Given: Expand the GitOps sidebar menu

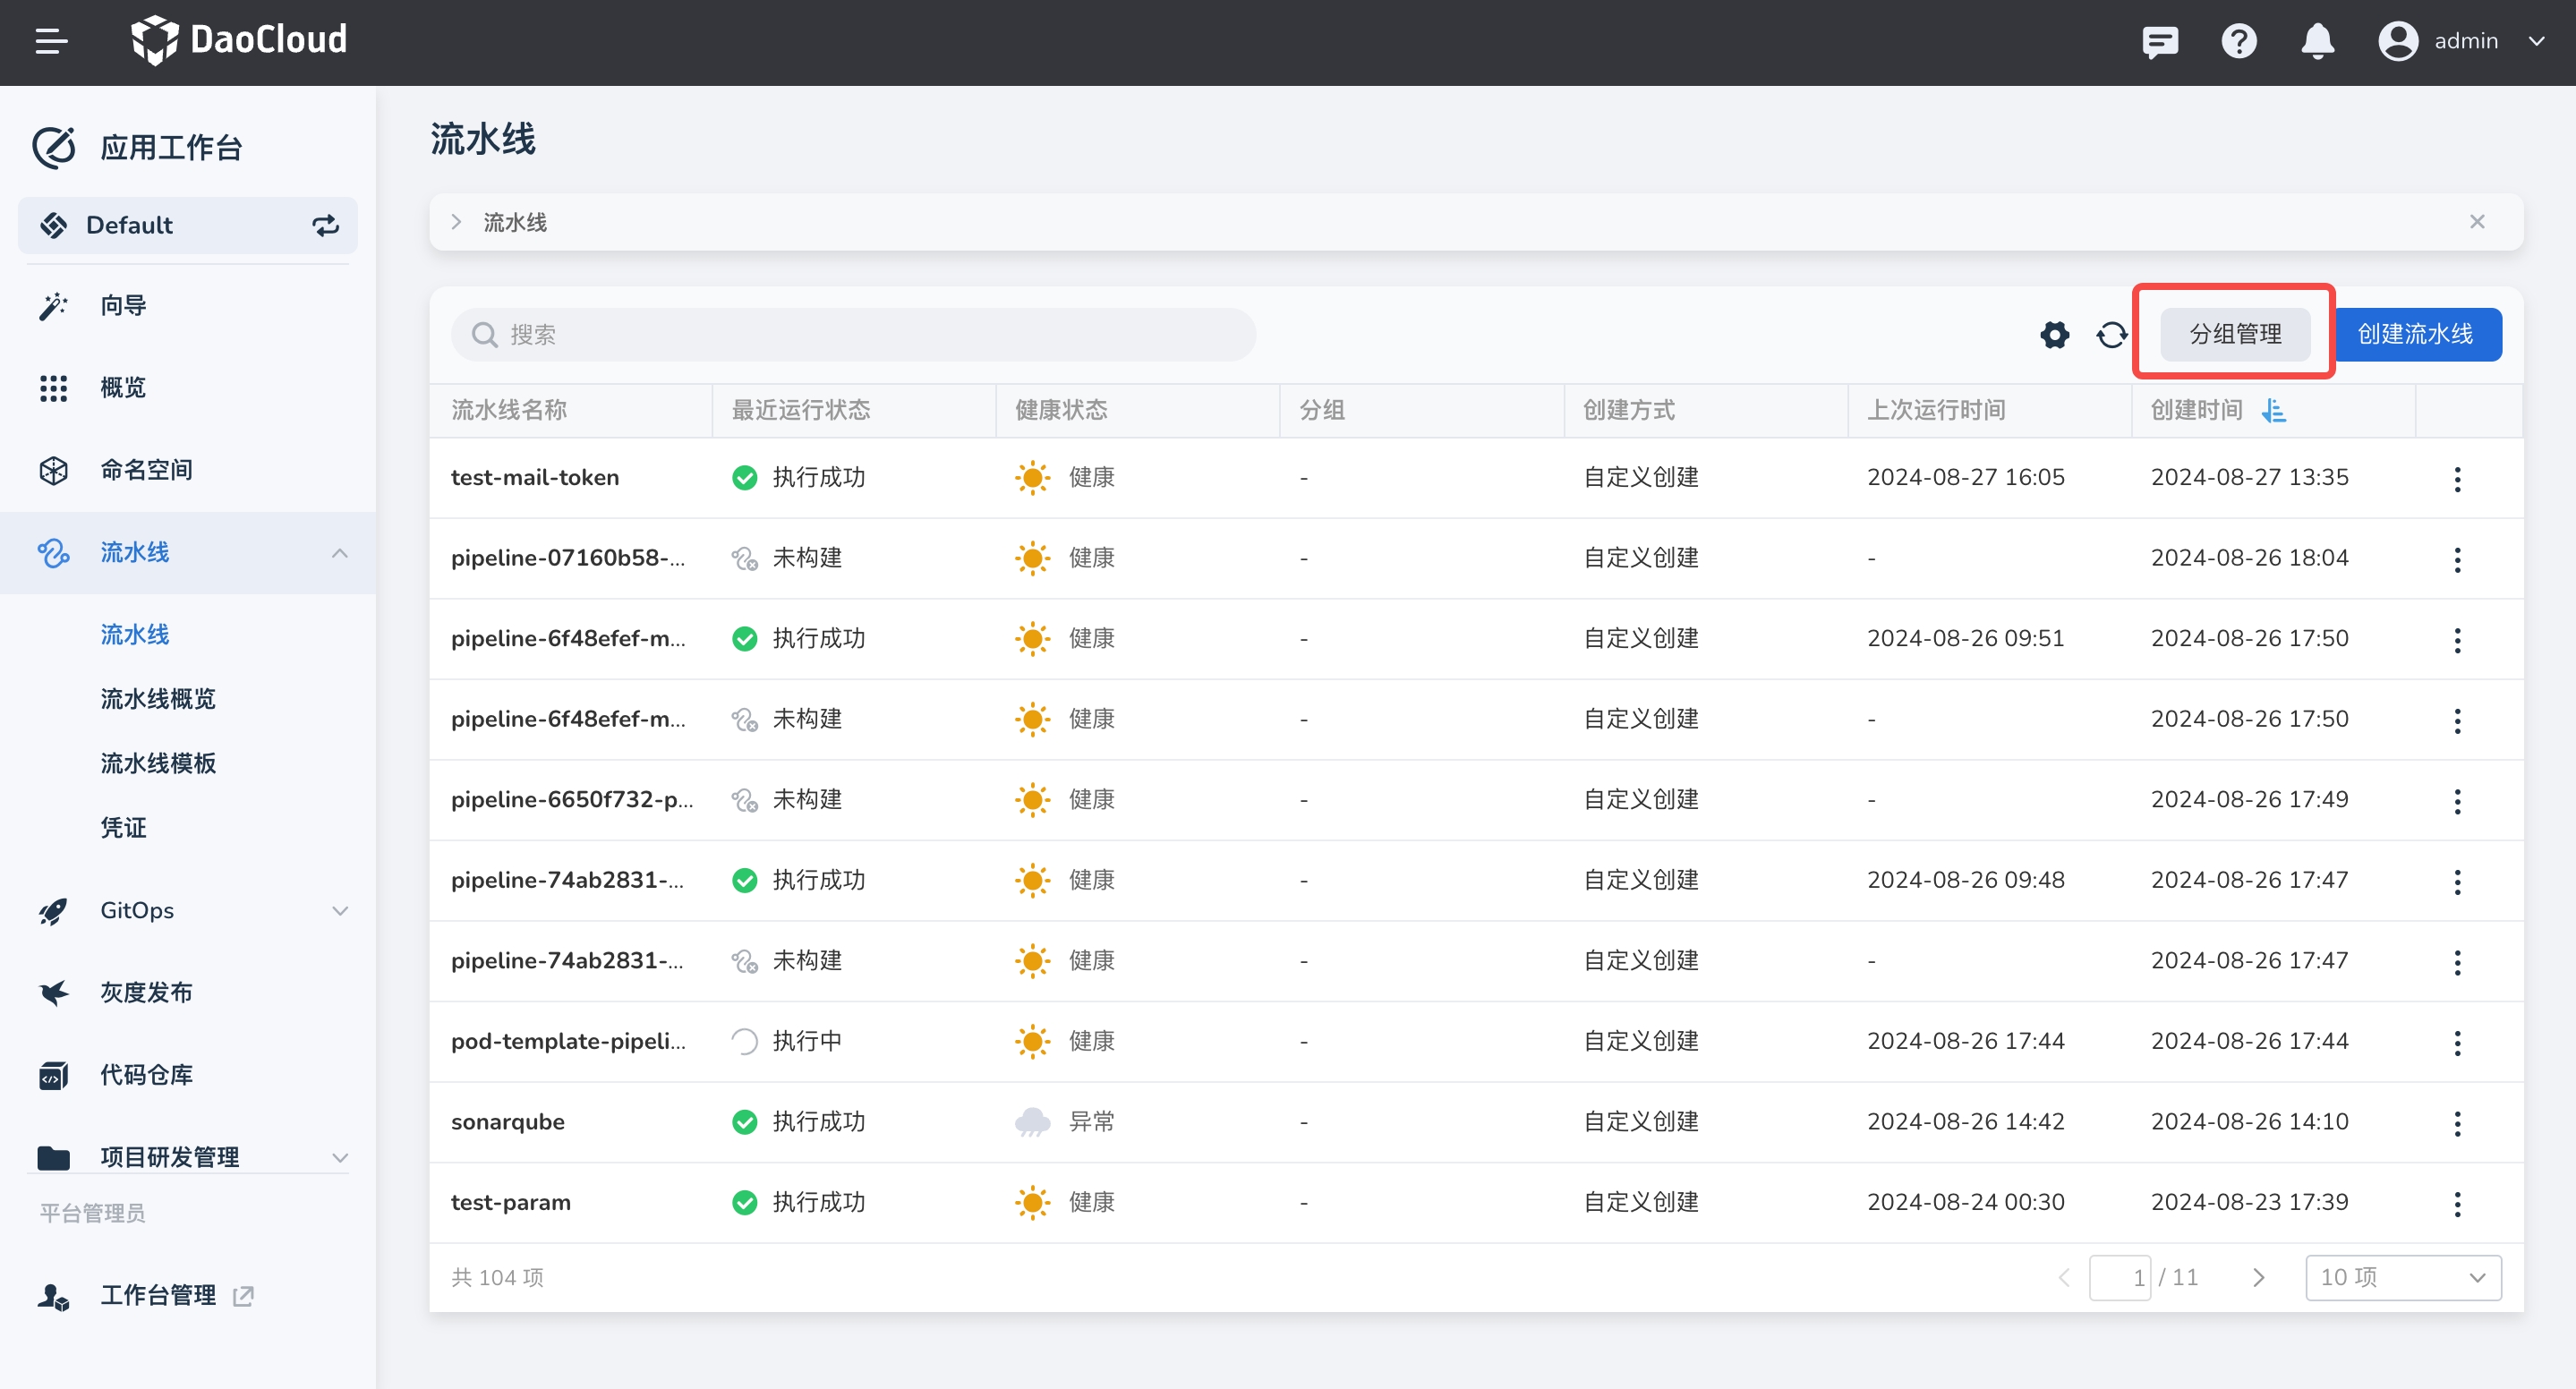Looking at the screenshot, I should pos(340,910).
